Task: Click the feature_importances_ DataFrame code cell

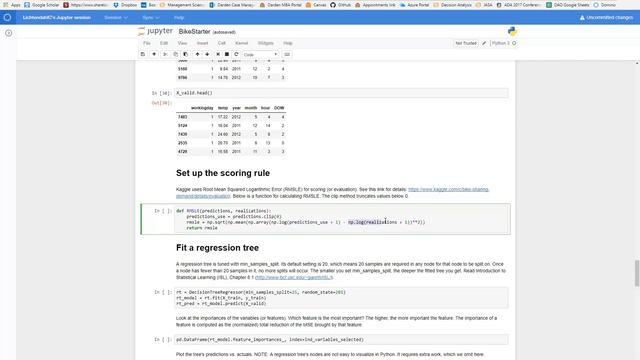Action: click(342, 340)
